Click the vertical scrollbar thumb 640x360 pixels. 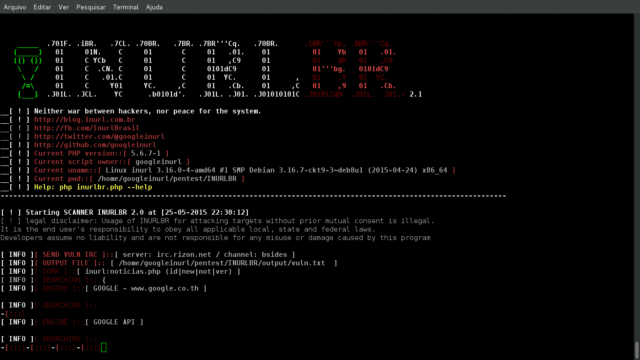(x=636, y=351)
